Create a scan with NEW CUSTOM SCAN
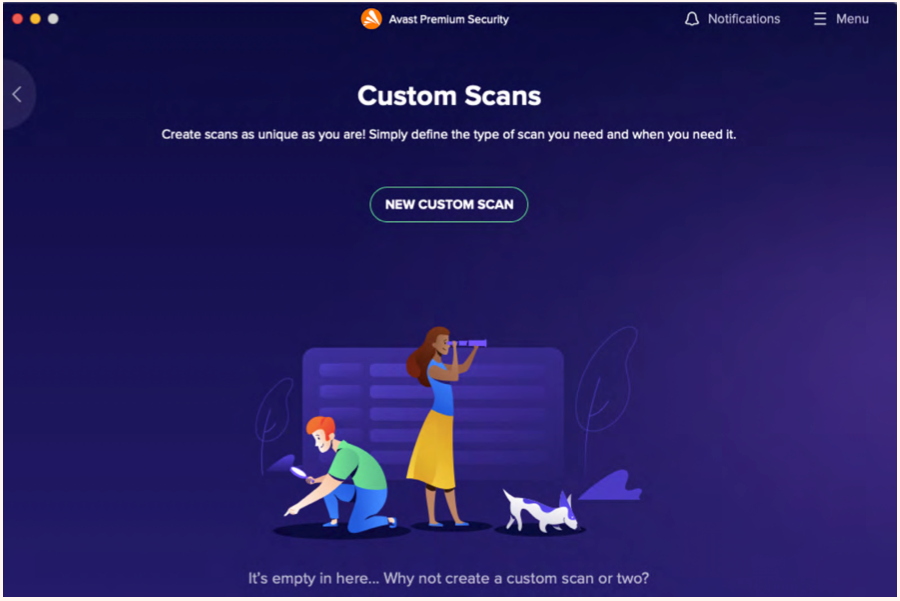The image size is (900, 601). (x=449, y=204)
